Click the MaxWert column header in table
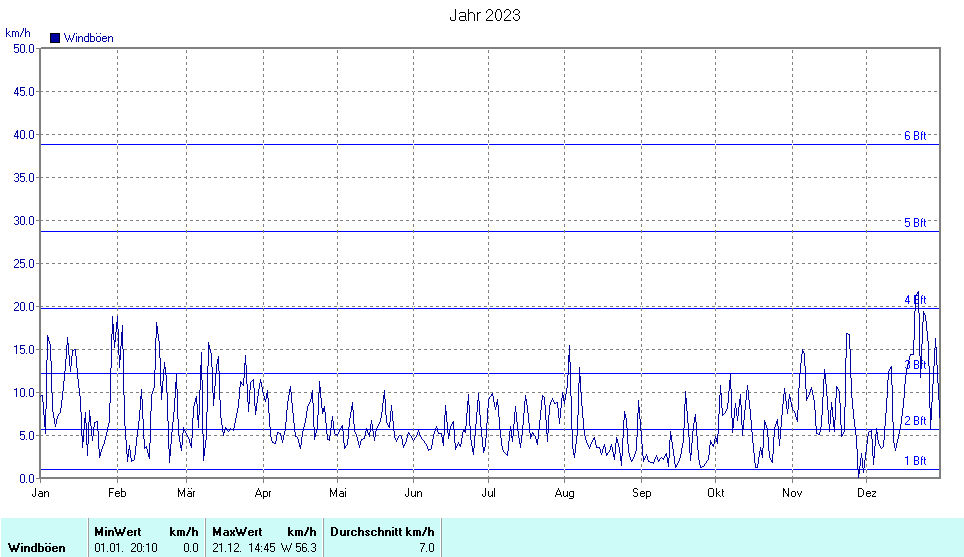Screen dimensions: 964x557 pyautogui.click(x=238, y=532)
